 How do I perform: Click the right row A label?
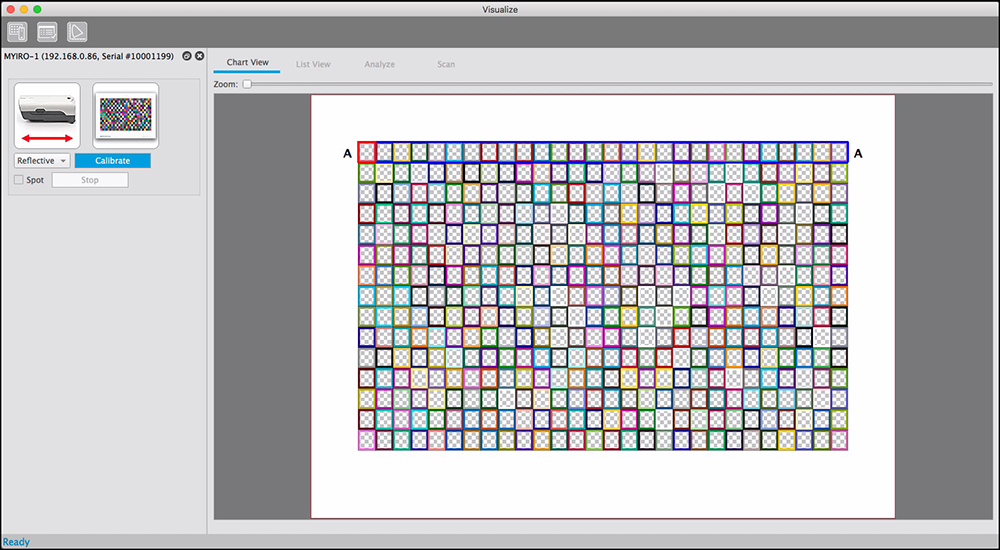[x=858, y=153]
